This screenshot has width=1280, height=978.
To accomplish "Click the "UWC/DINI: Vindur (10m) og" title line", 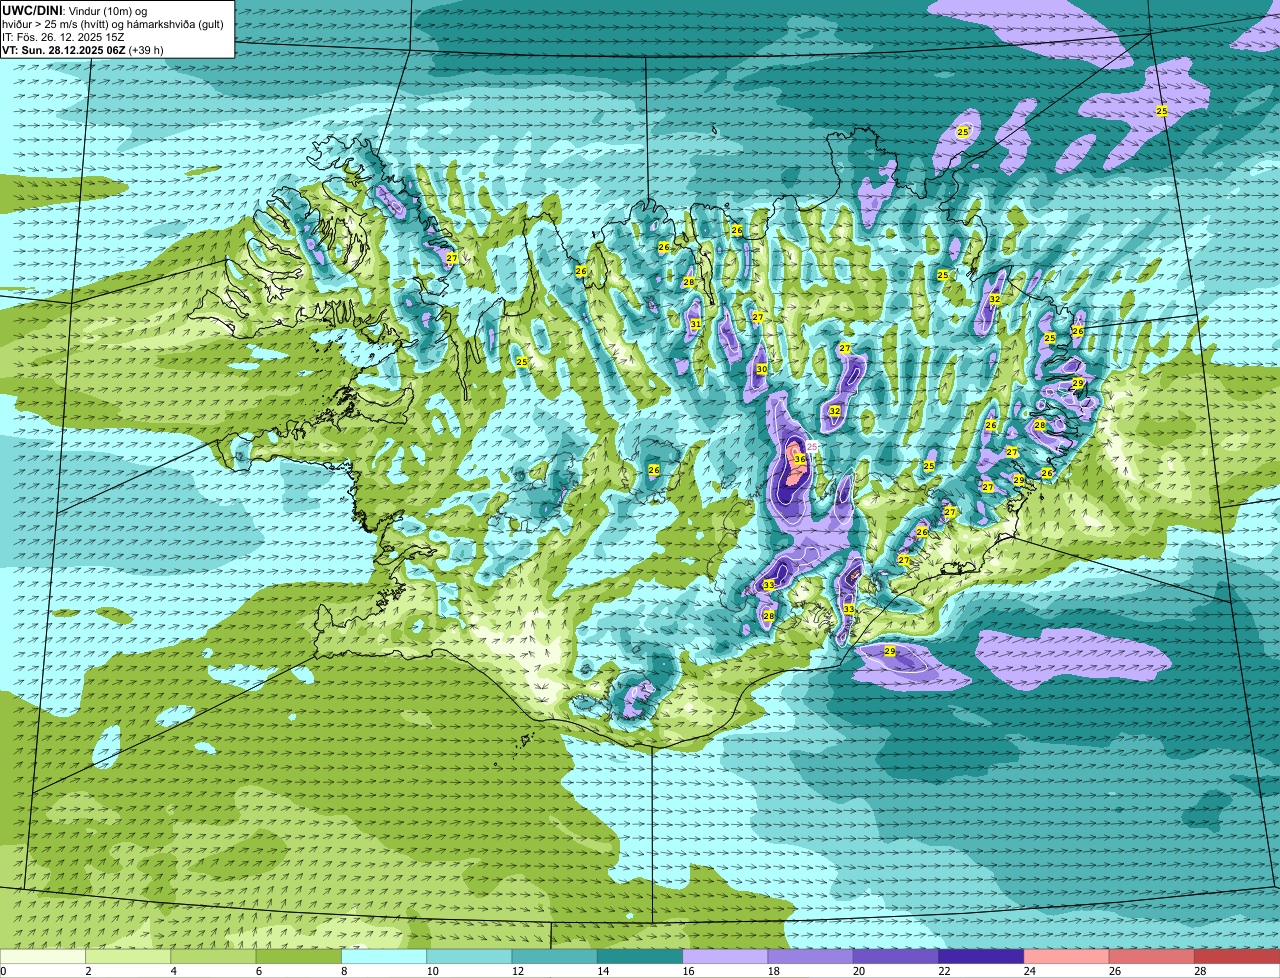I will (75, 10).
